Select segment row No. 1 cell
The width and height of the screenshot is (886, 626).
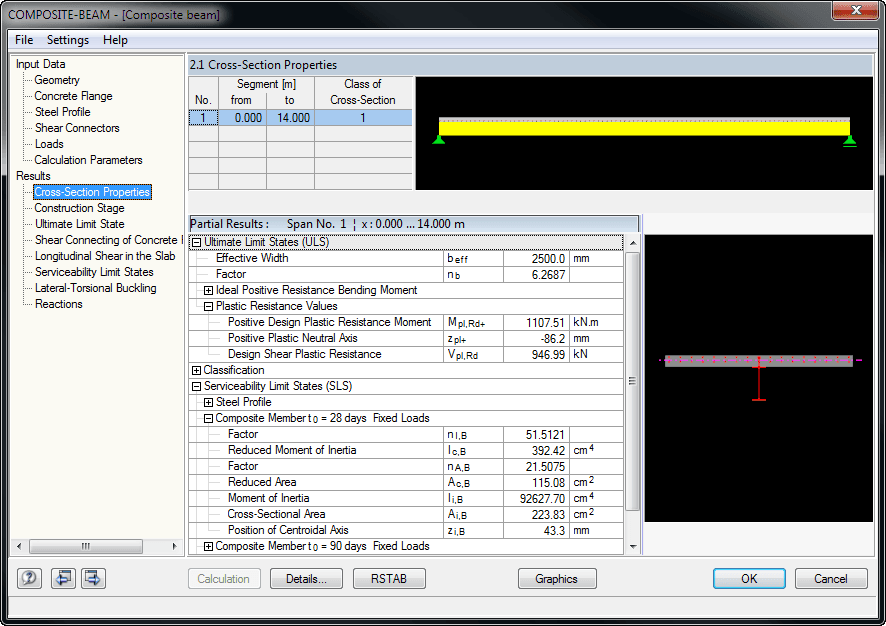203,118
